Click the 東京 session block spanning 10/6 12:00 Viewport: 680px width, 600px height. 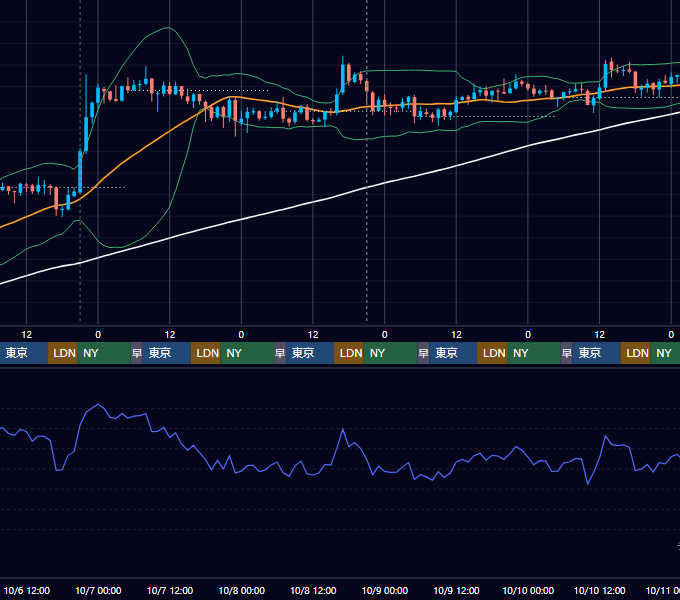[23, 353]
